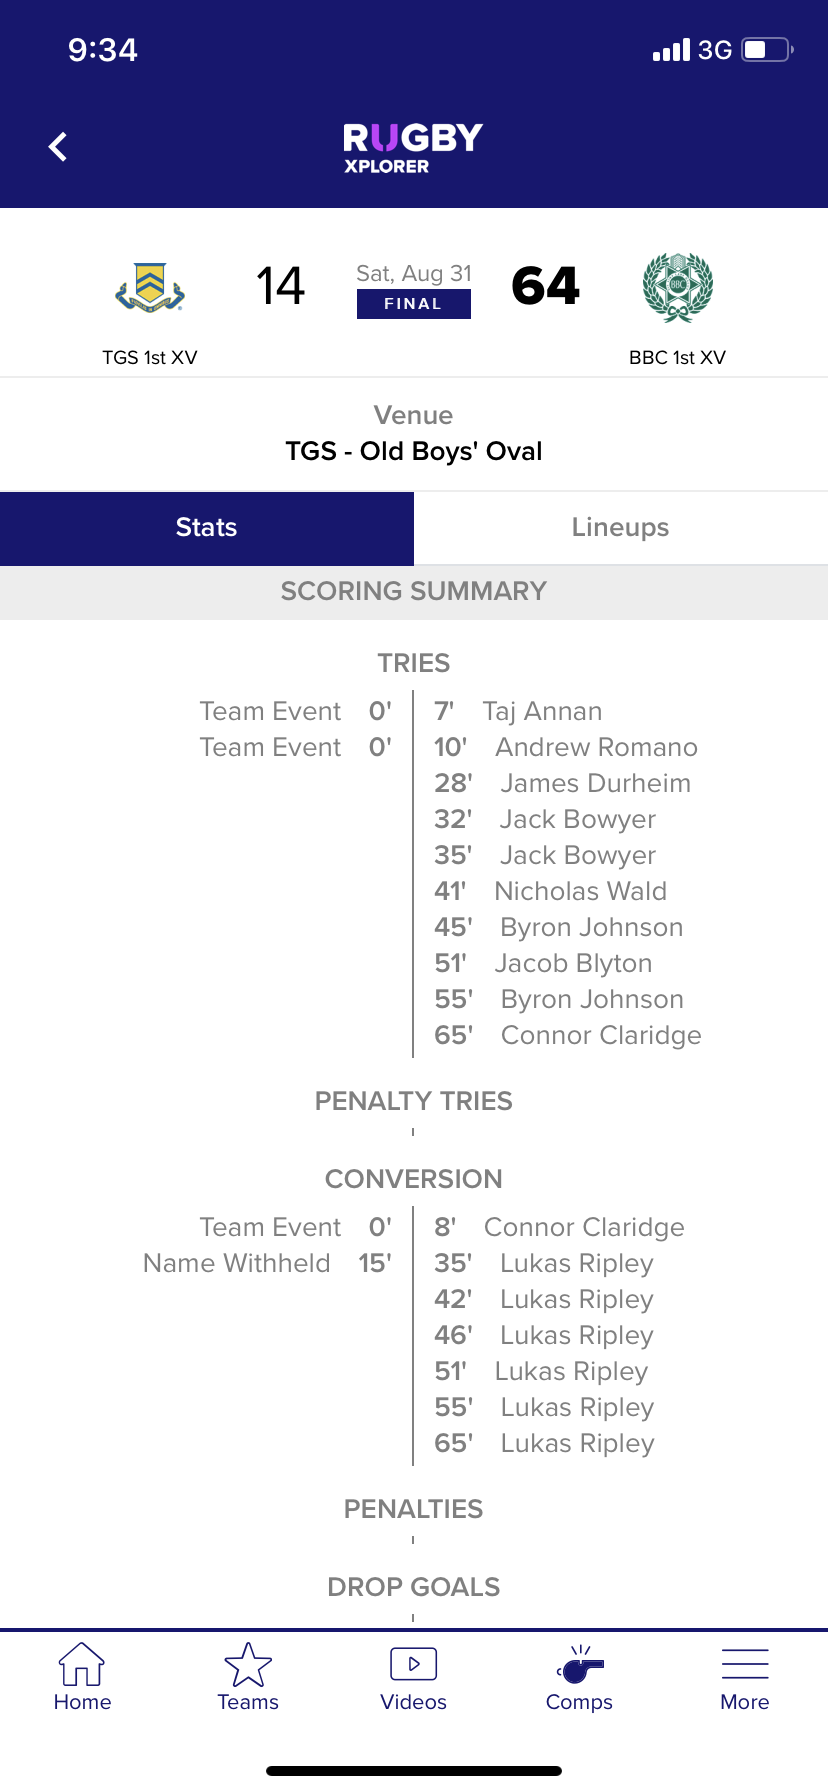Open the Home icon in bottom bar
This screenshot has height=1792, width=828.
pyautogui.click(x=82, y=1665)
